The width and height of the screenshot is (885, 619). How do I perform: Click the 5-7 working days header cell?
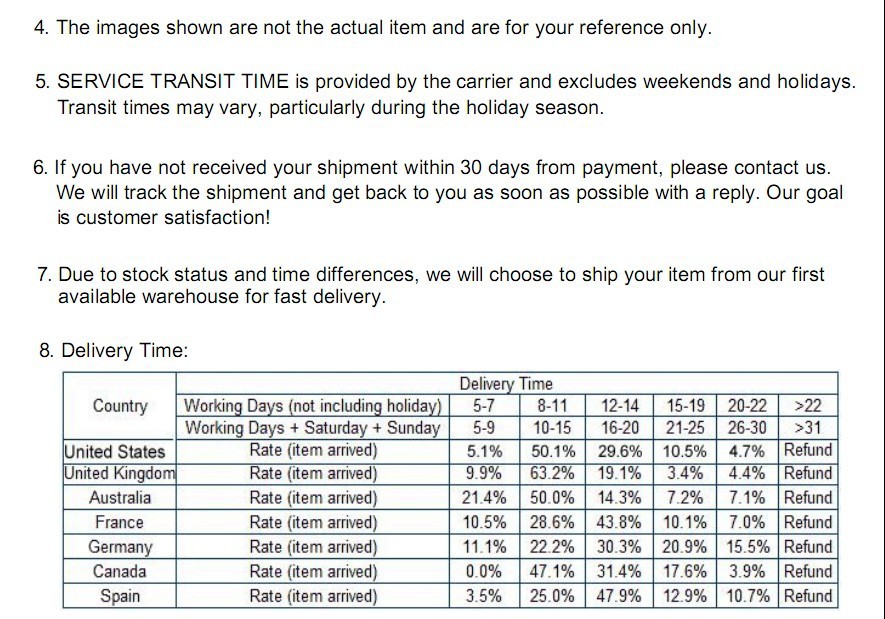point(484,406)
